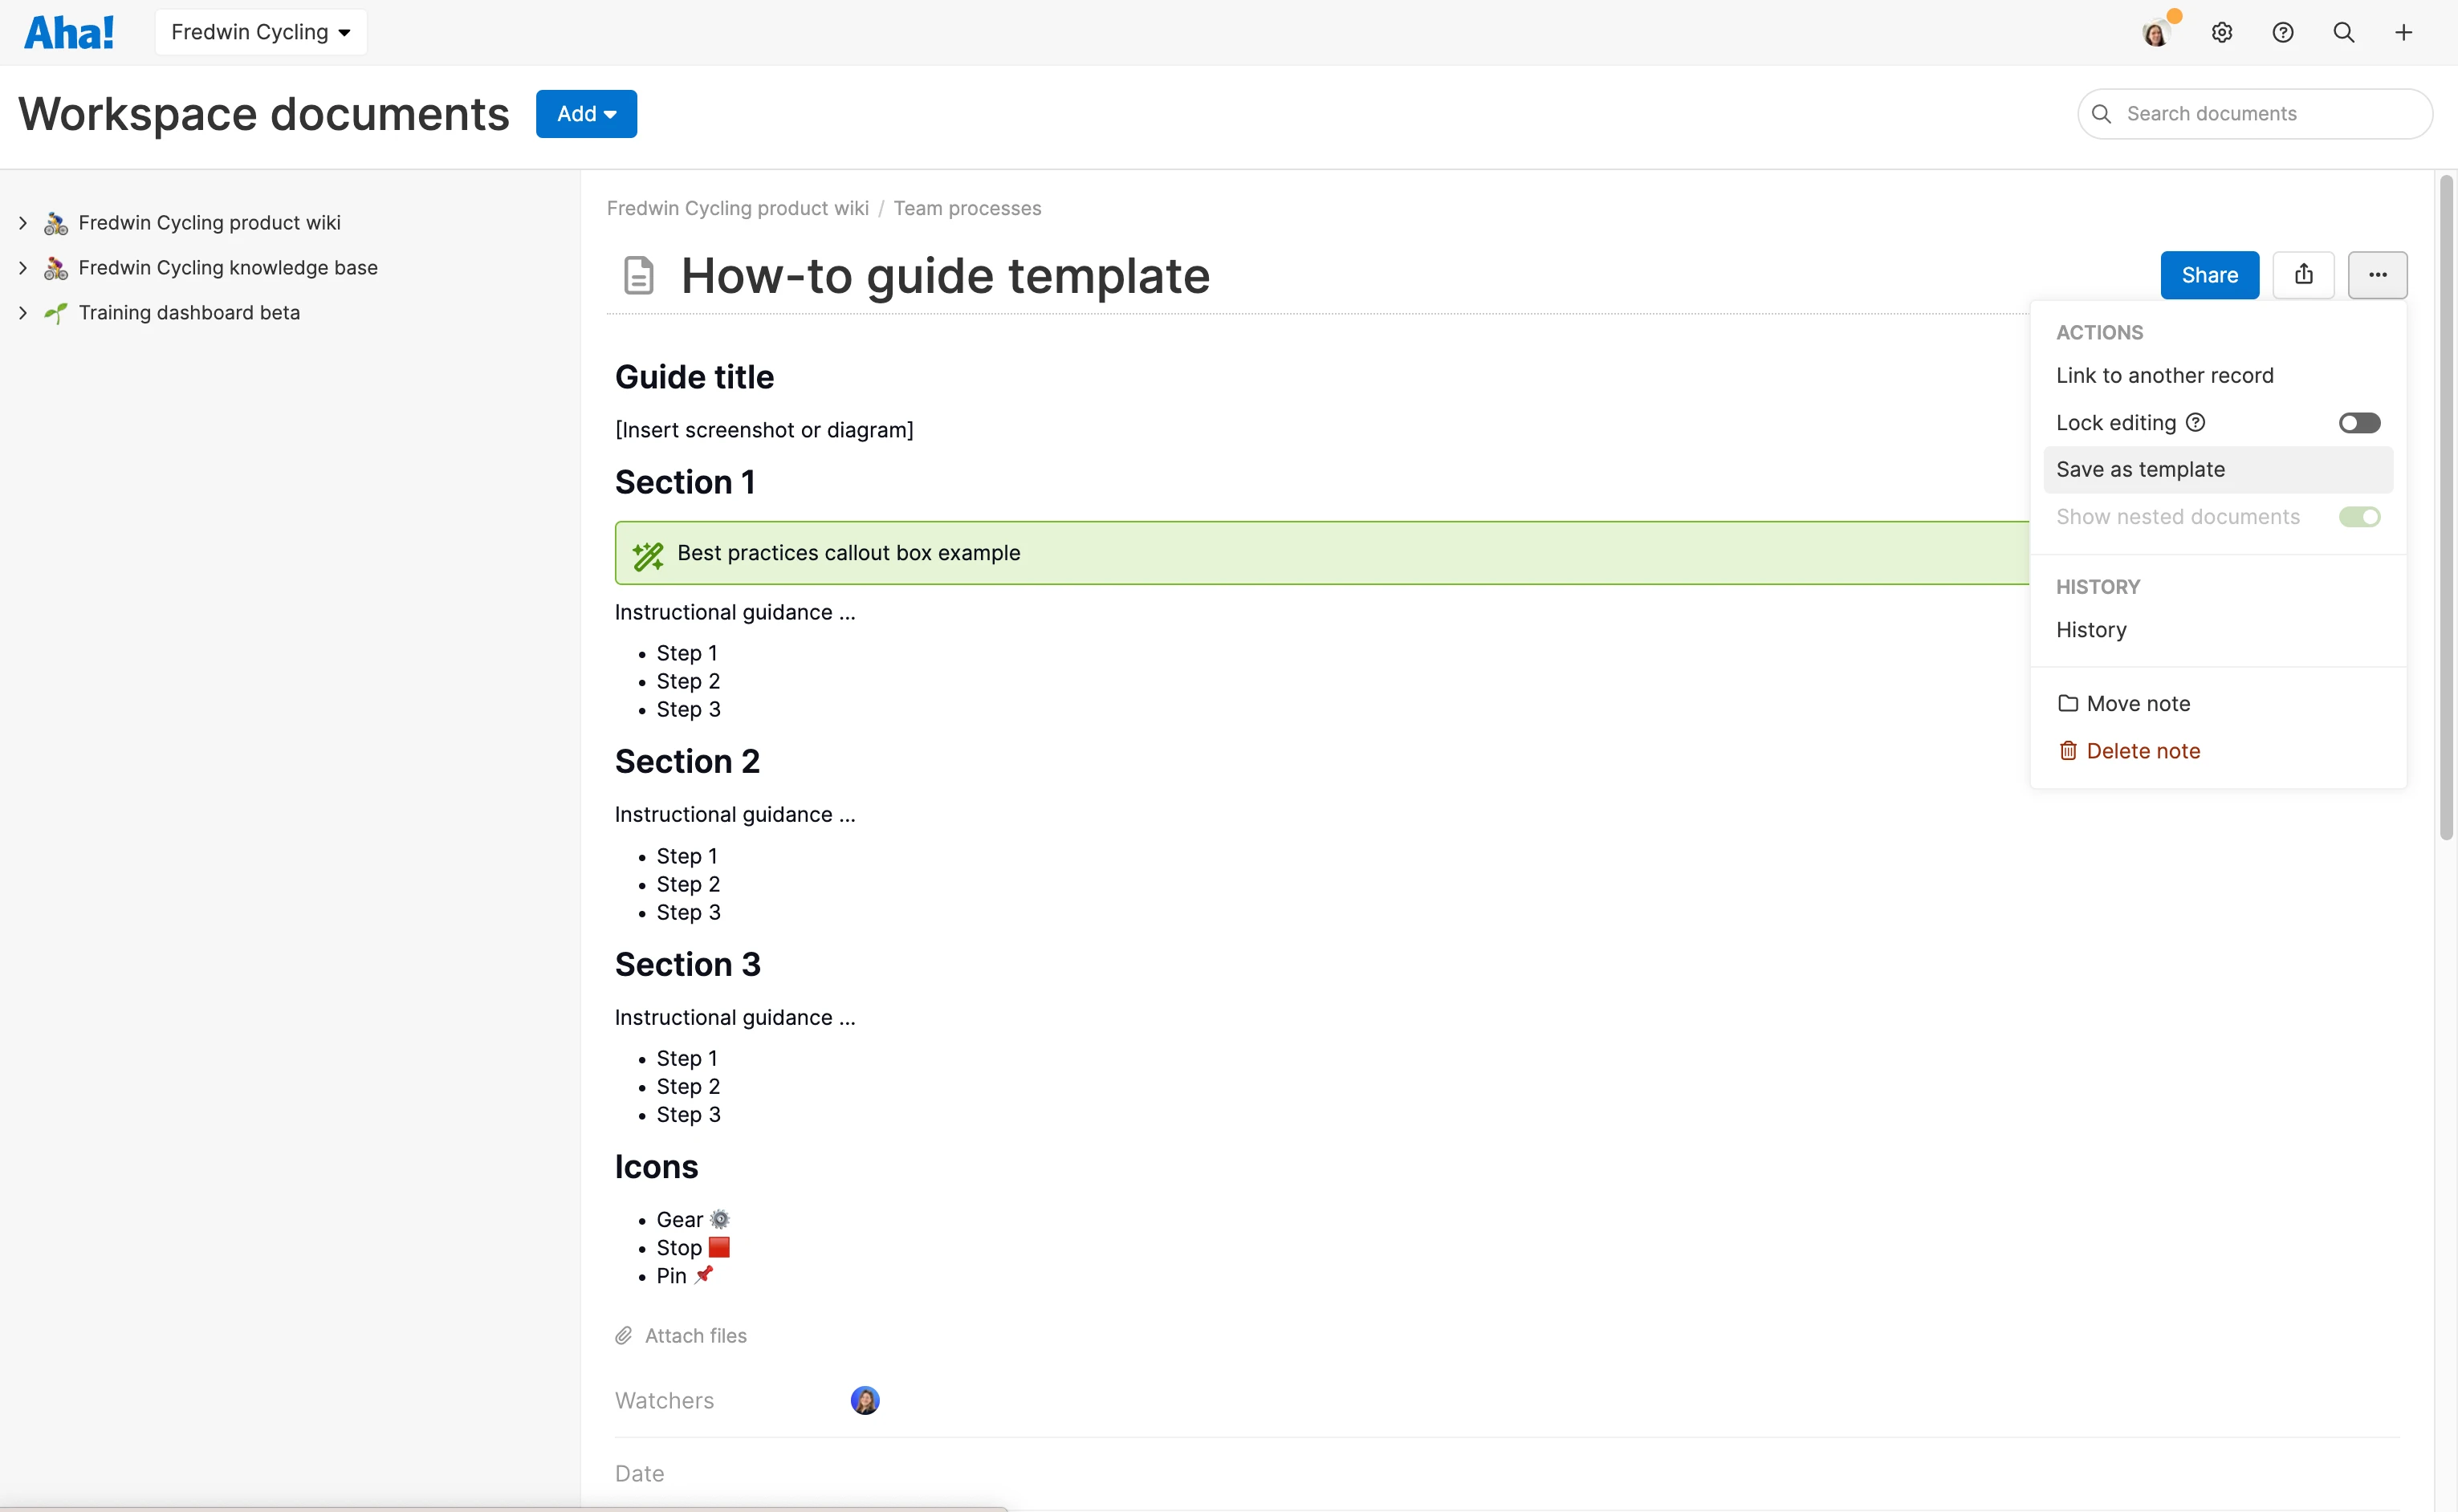Click the plus icon to create something new
Screen dimensions: 2458x1512
tap(2404, 31)
